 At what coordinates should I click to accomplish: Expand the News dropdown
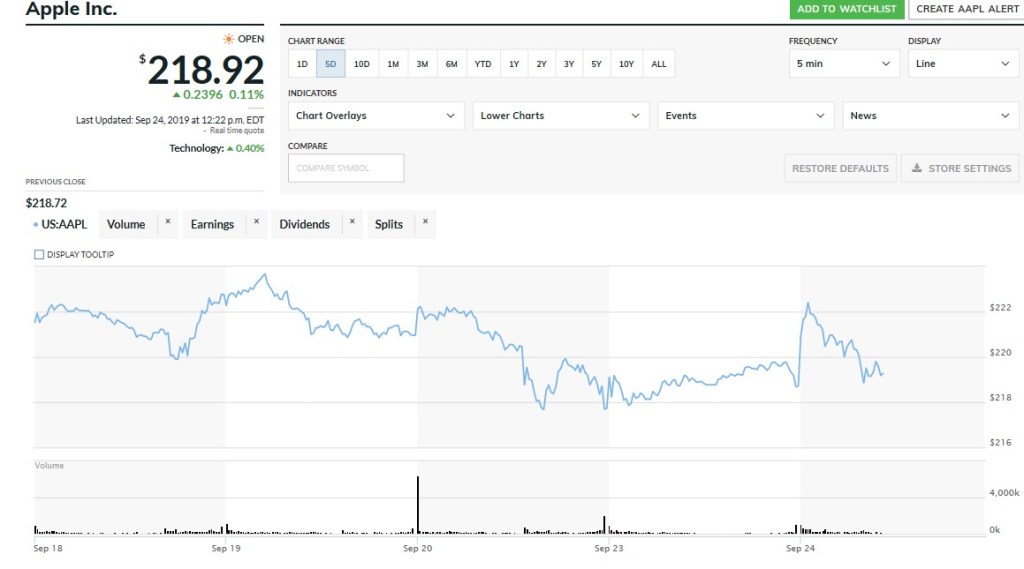(930, 116)
